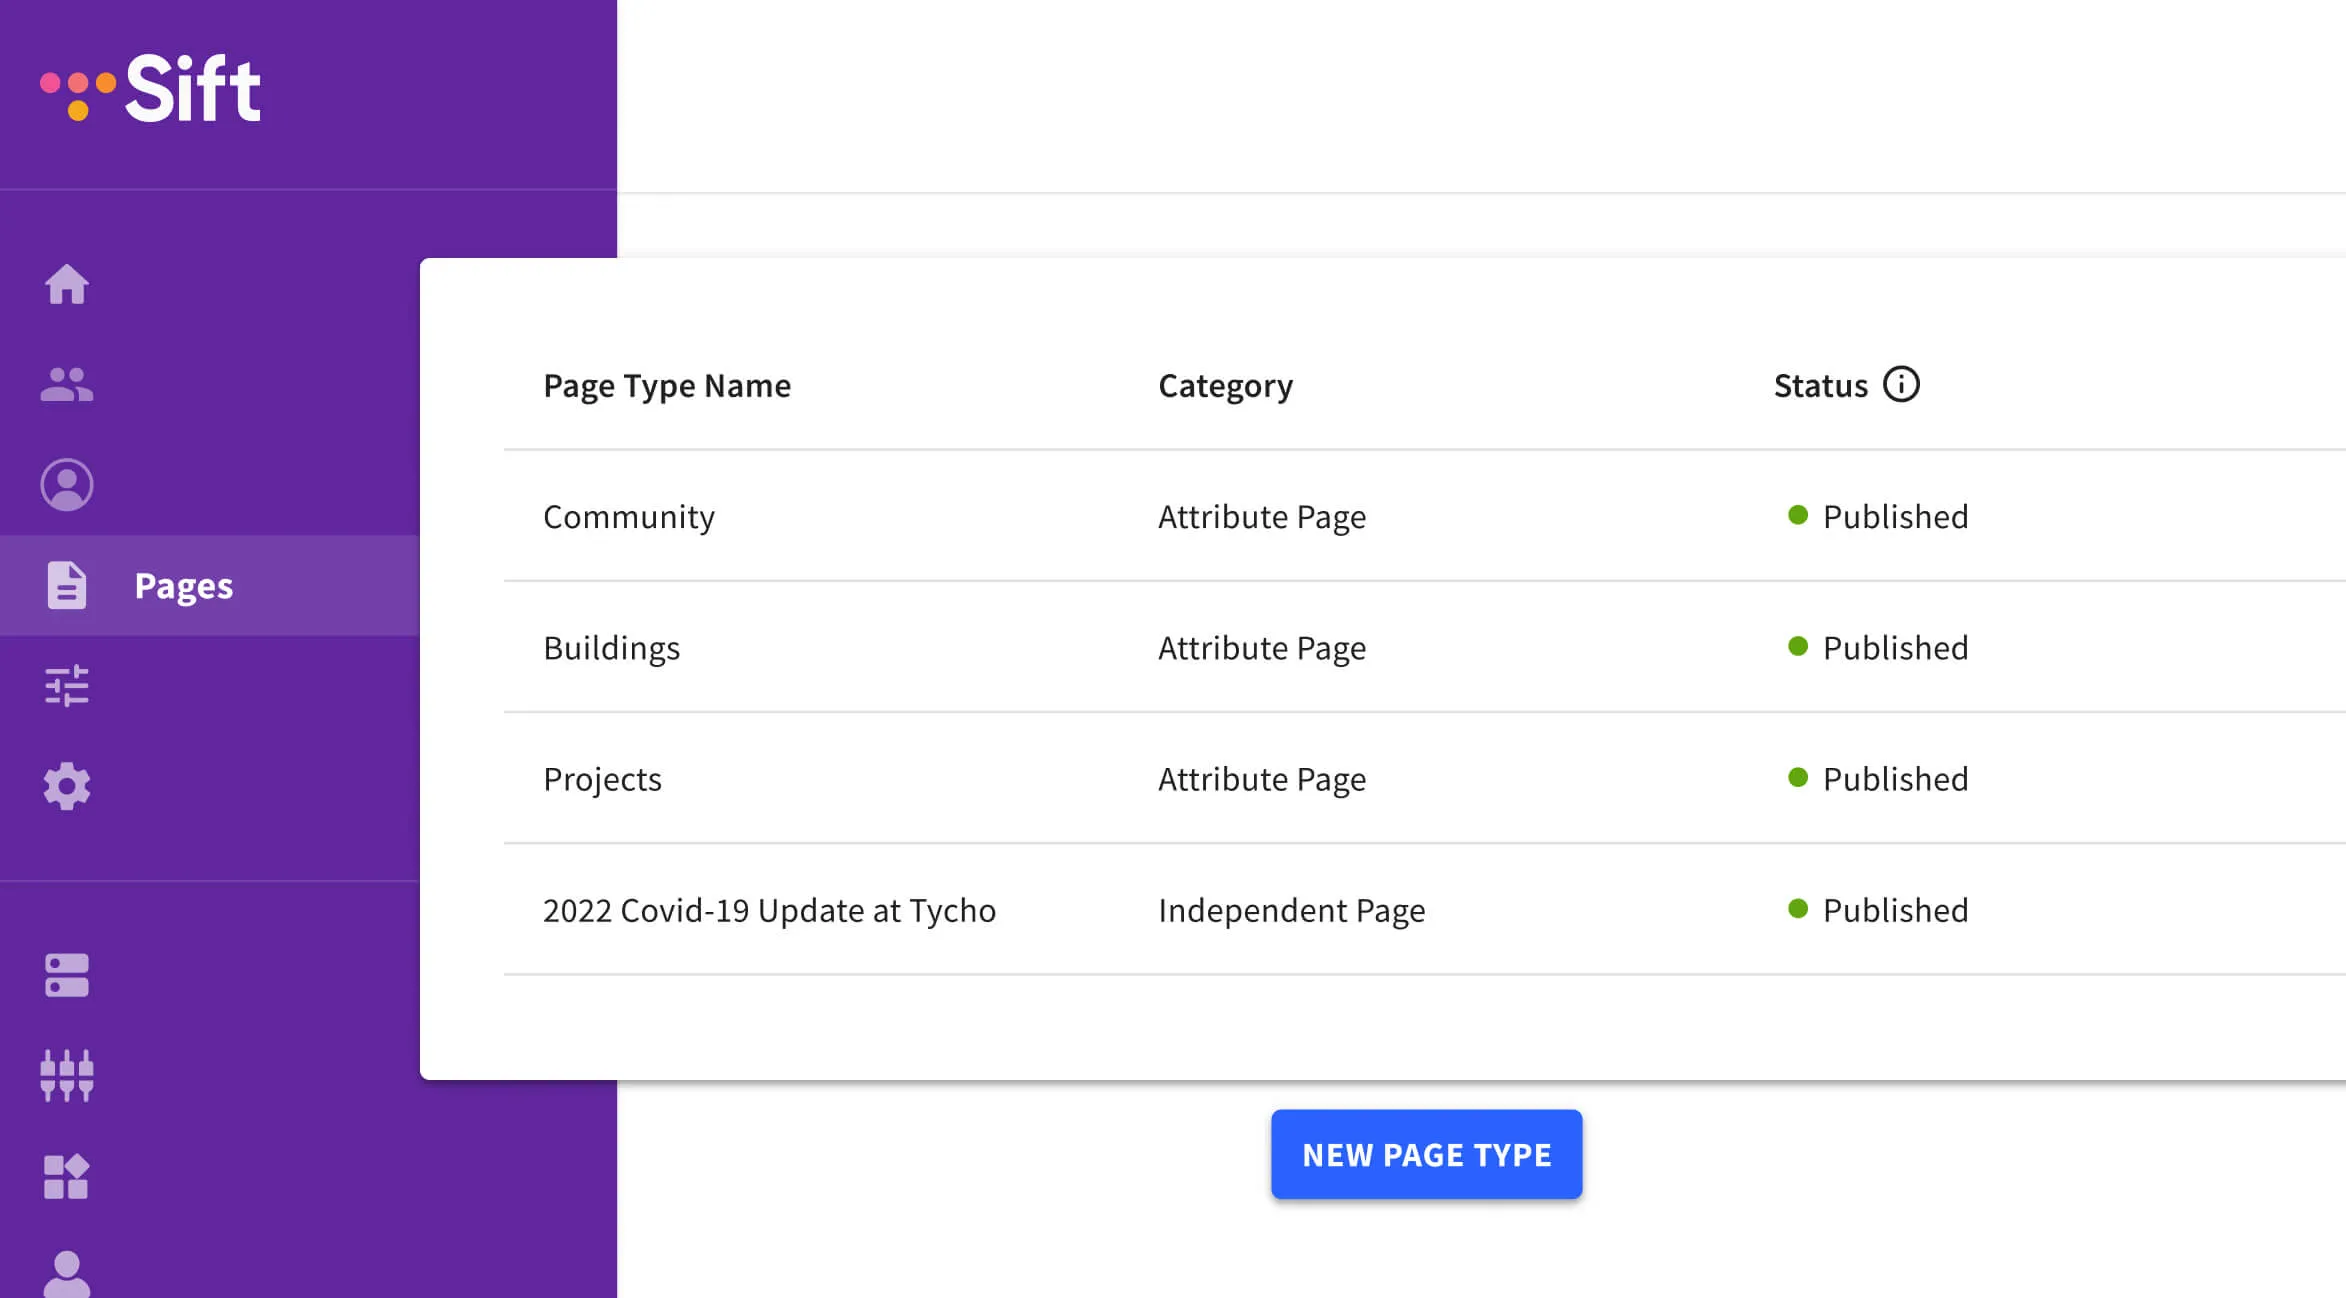Select the Pages menu label

pyautogui.click(x=184, y=586)
